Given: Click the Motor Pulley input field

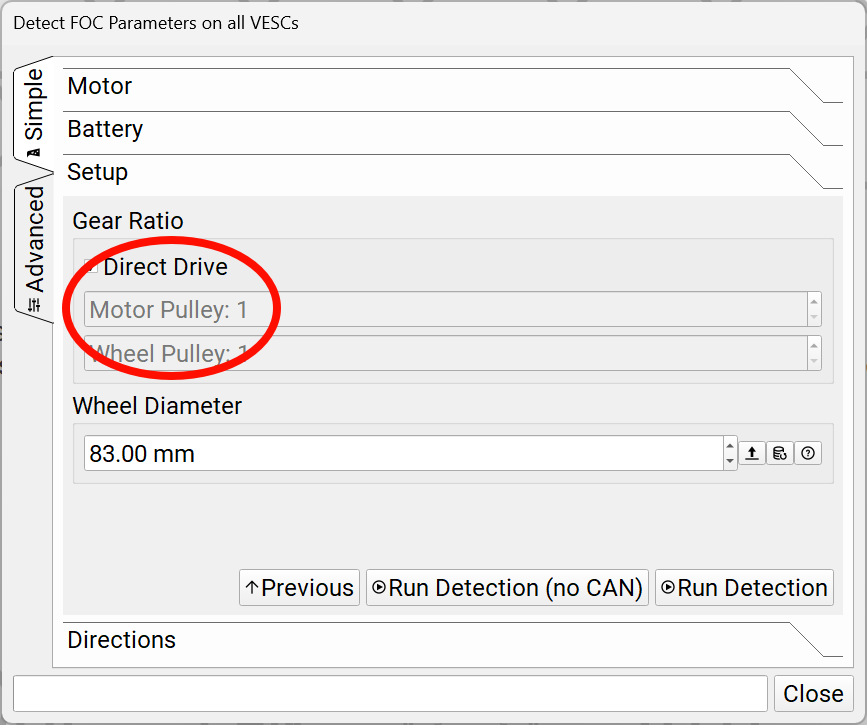Looking at the screenshot, I should pyautogui.click(x=446, y=309).
